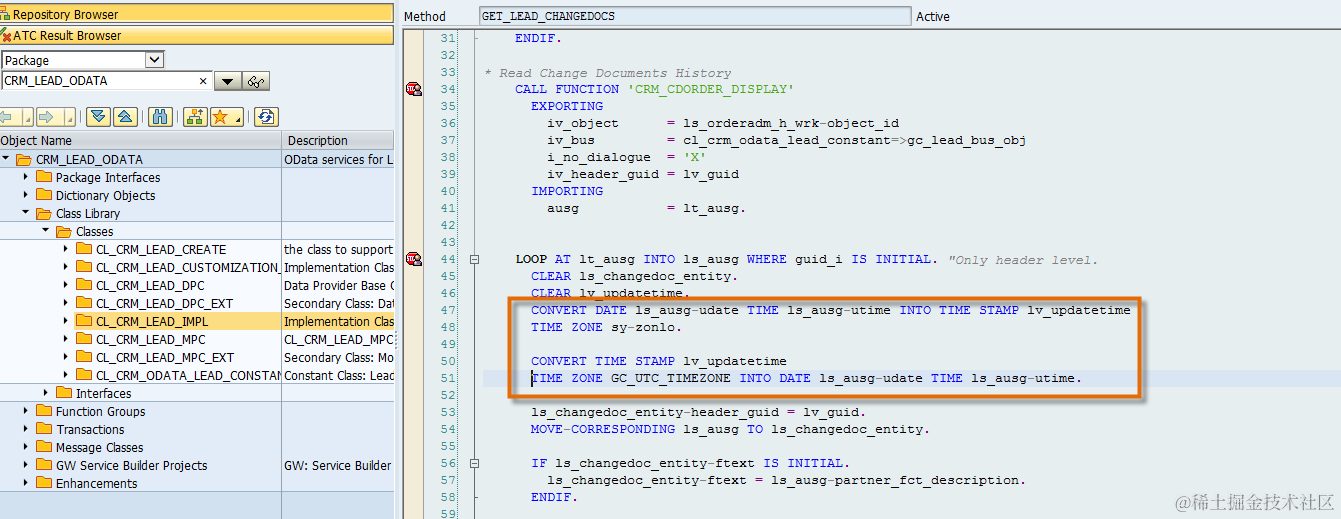Expand the CL_CRM_LEAD_CREATE class node
This screenshot has height=519, width=1341.
66,249
